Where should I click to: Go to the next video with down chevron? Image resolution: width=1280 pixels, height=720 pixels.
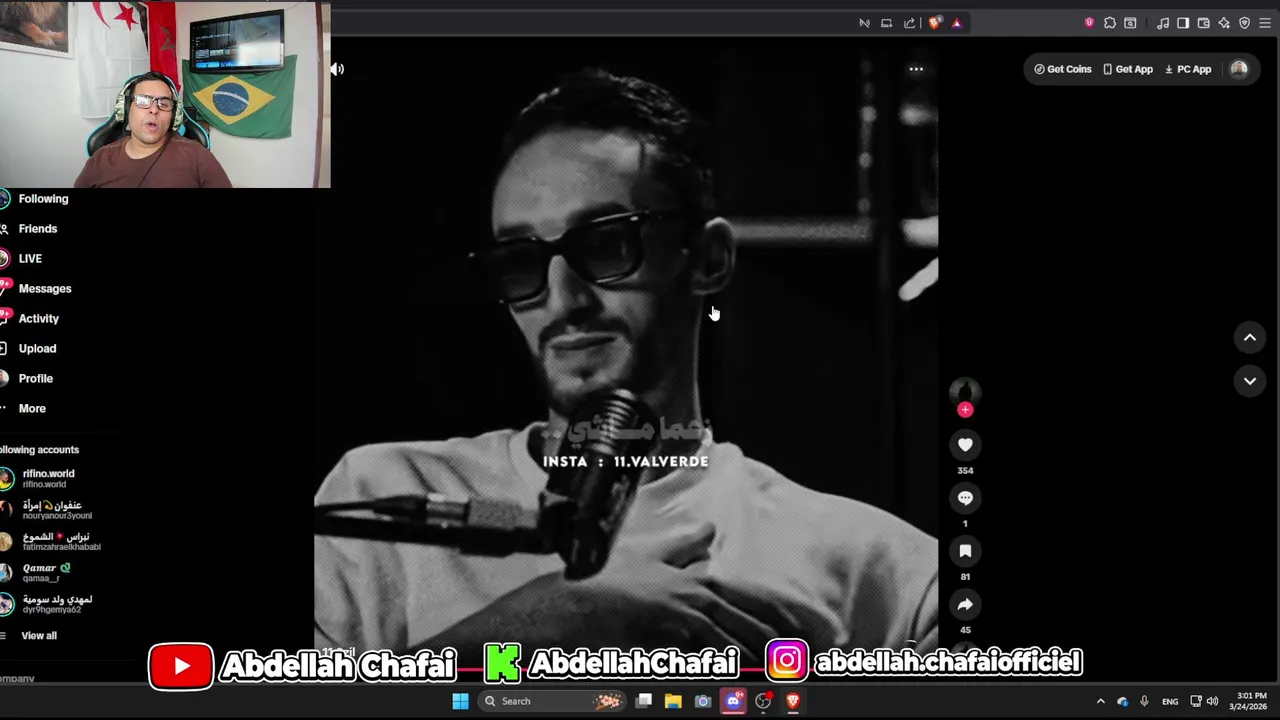coord(1250,381)
